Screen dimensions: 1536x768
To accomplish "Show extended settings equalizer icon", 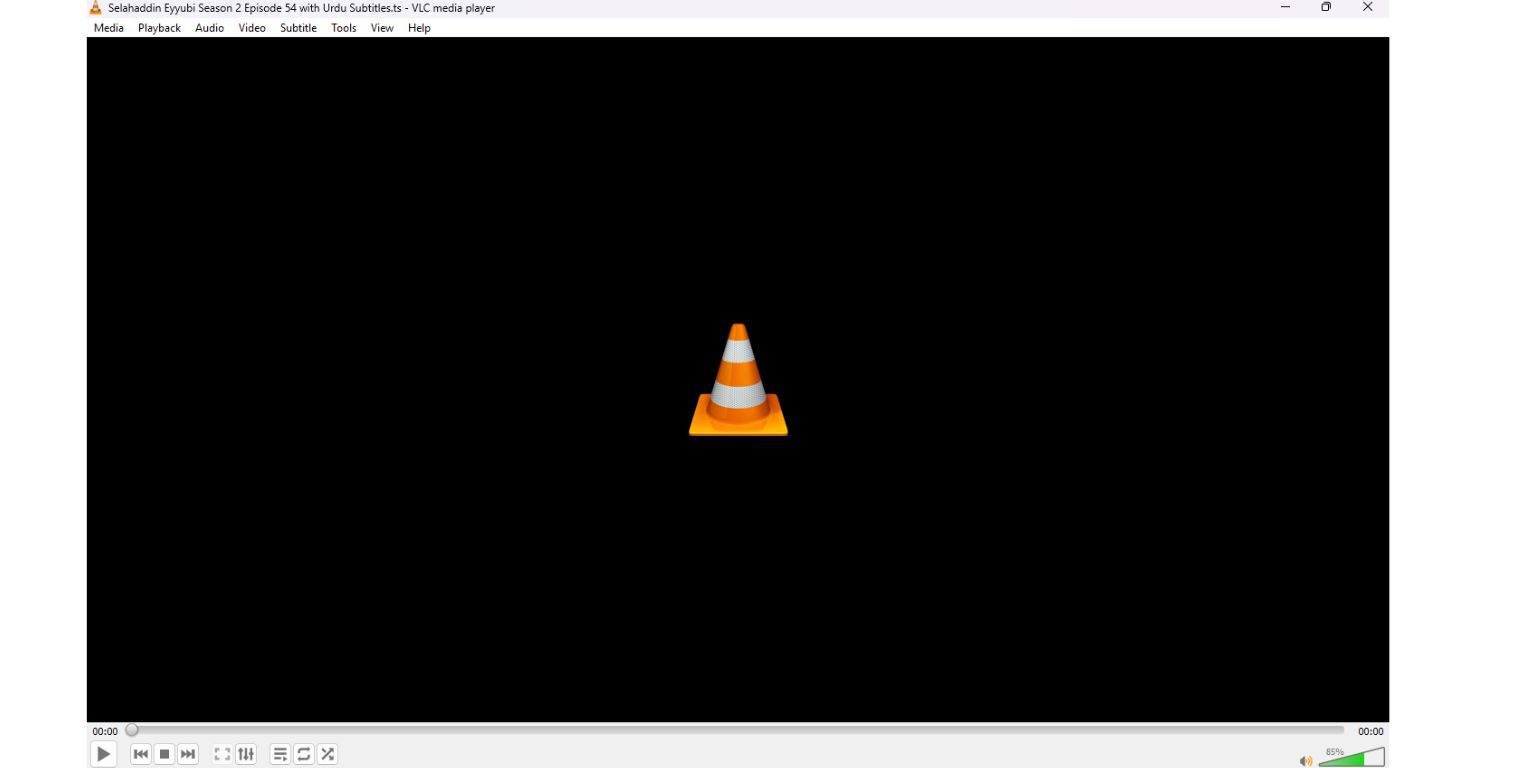I will point(246,754).
